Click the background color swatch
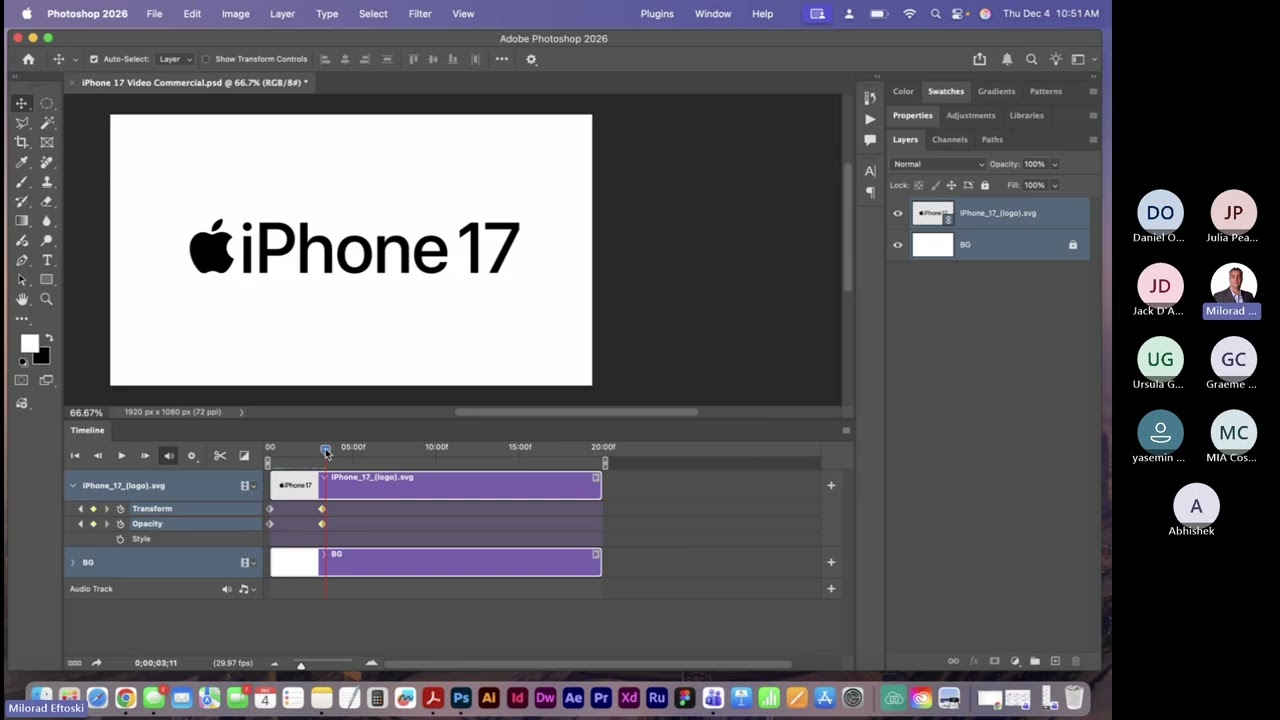1280x720 pixels. tap(41, 356)
